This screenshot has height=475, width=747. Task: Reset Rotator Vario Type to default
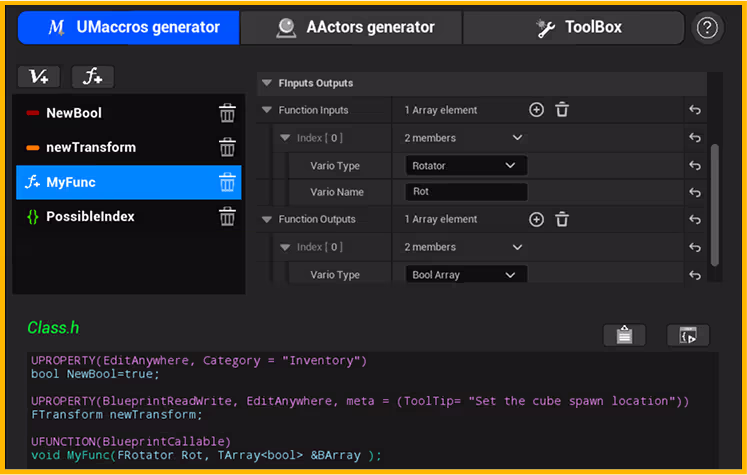click(695, 165)
